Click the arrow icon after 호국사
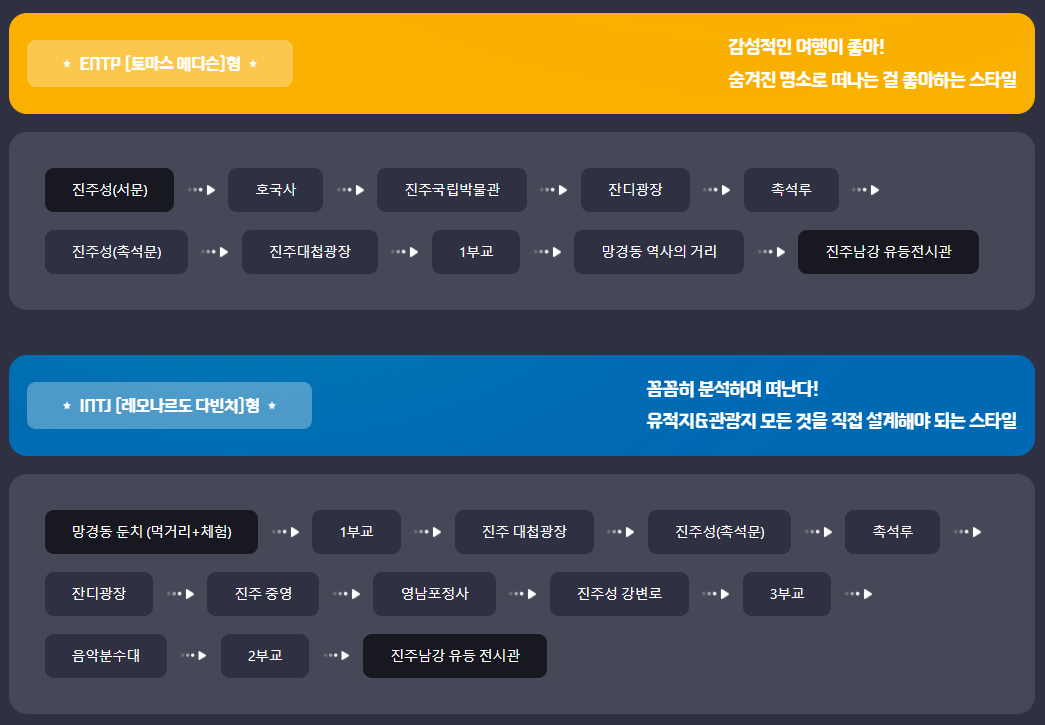 [x=349, y=189]
